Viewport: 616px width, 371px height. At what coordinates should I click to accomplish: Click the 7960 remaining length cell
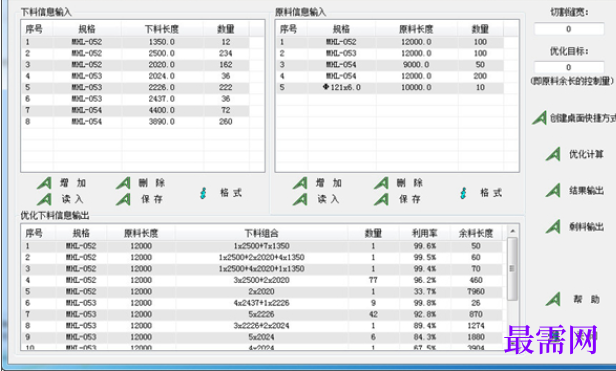(x=476, y=292)
